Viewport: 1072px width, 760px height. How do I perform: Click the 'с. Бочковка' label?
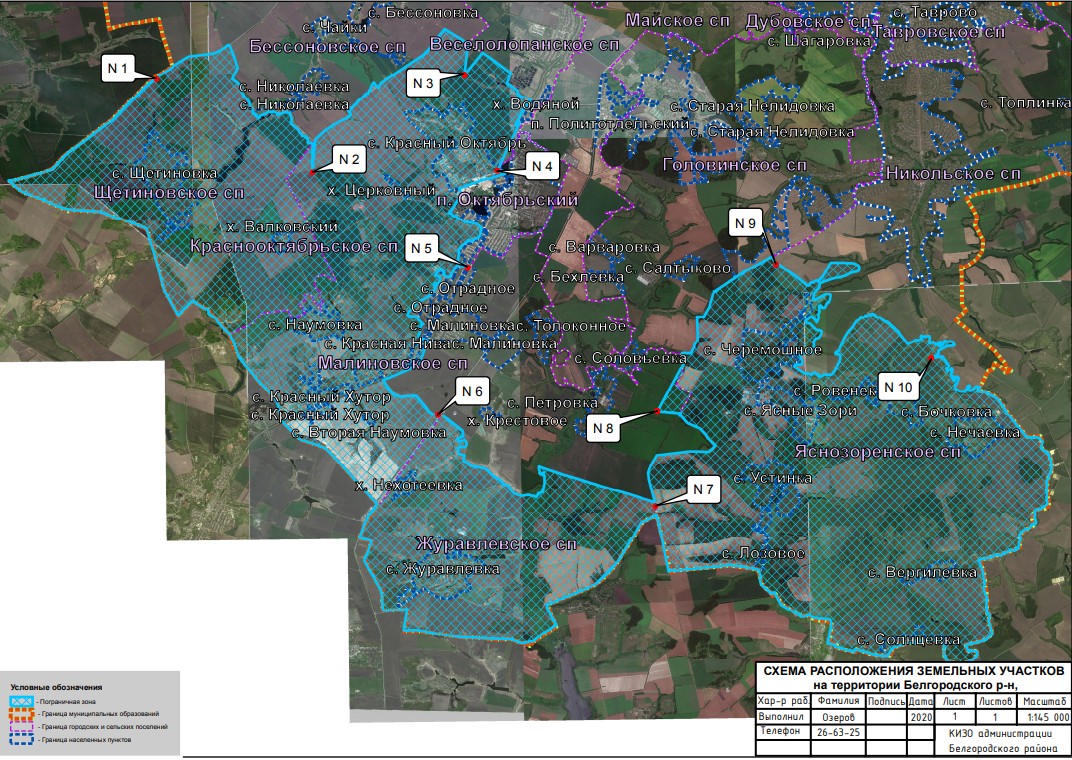(x=946, y=412)
